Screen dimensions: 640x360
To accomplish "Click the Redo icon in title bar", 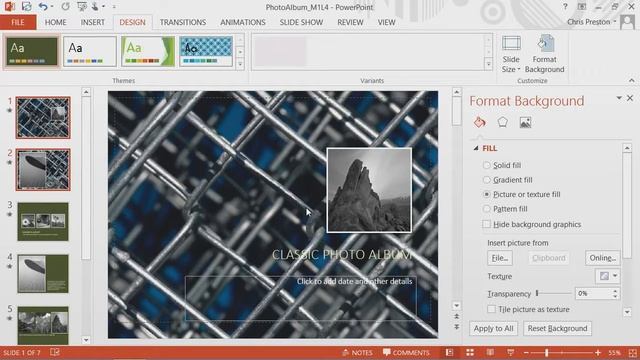I will click(65, 7).
